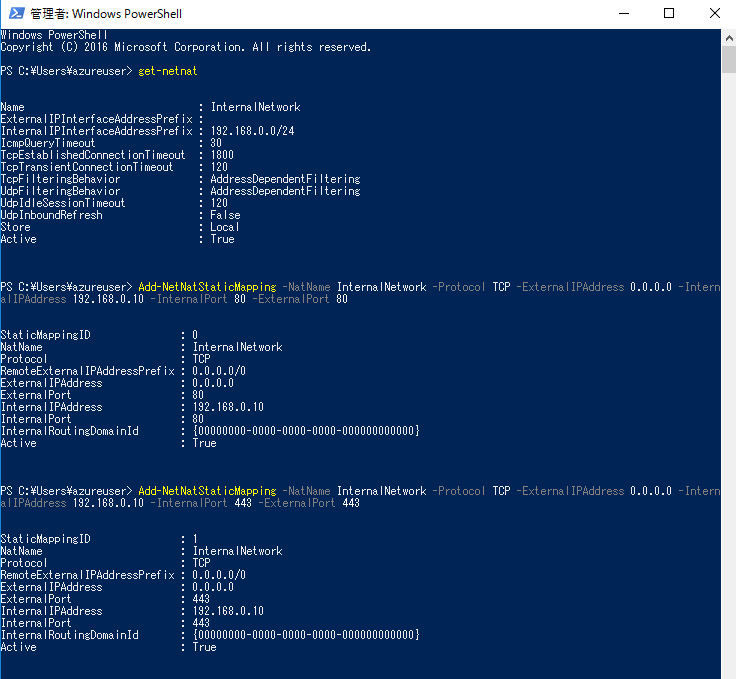736x679 pixels.
Task: Click the first Add-NetNatStaticMapping command
Action: click(207, 287)
